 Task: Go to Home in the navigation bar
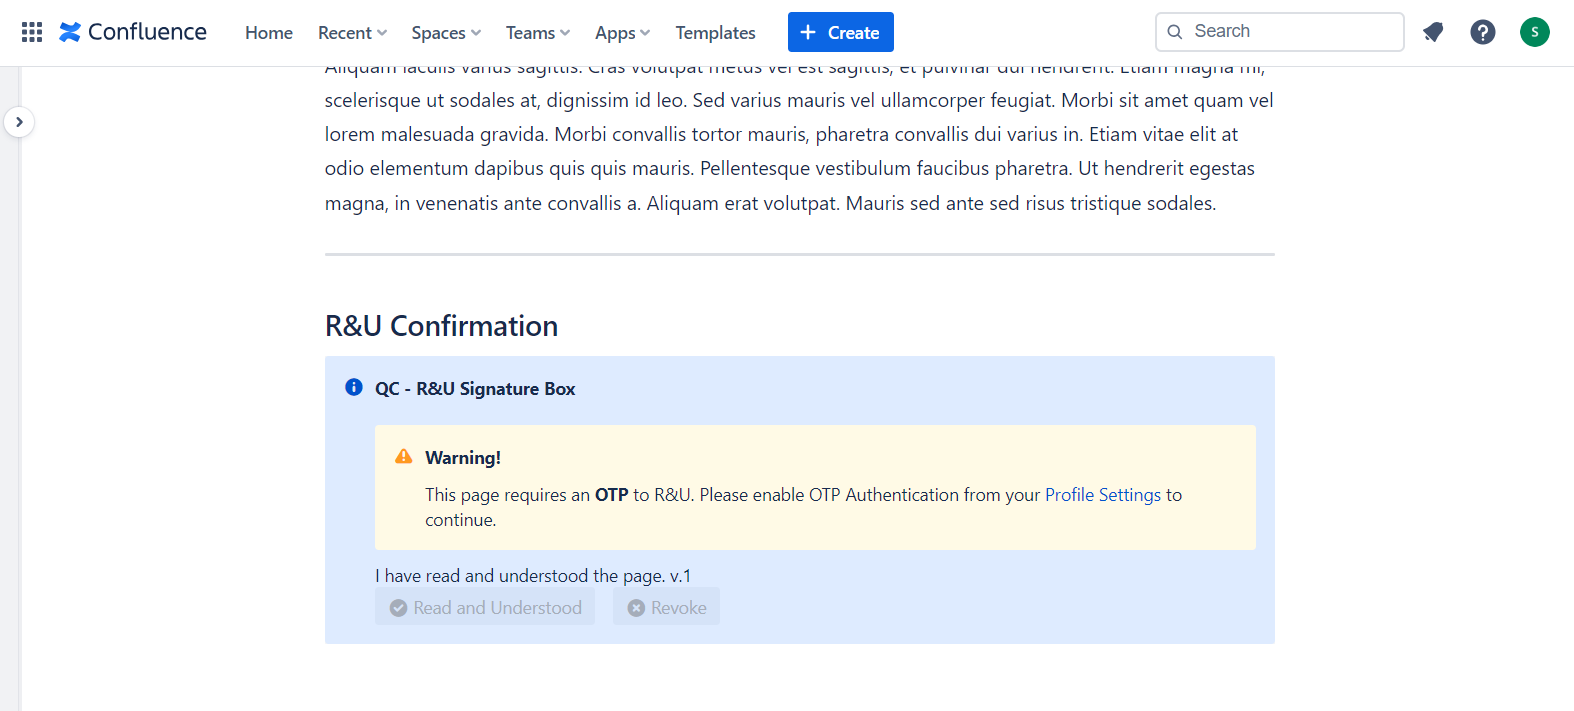point(269,33)
